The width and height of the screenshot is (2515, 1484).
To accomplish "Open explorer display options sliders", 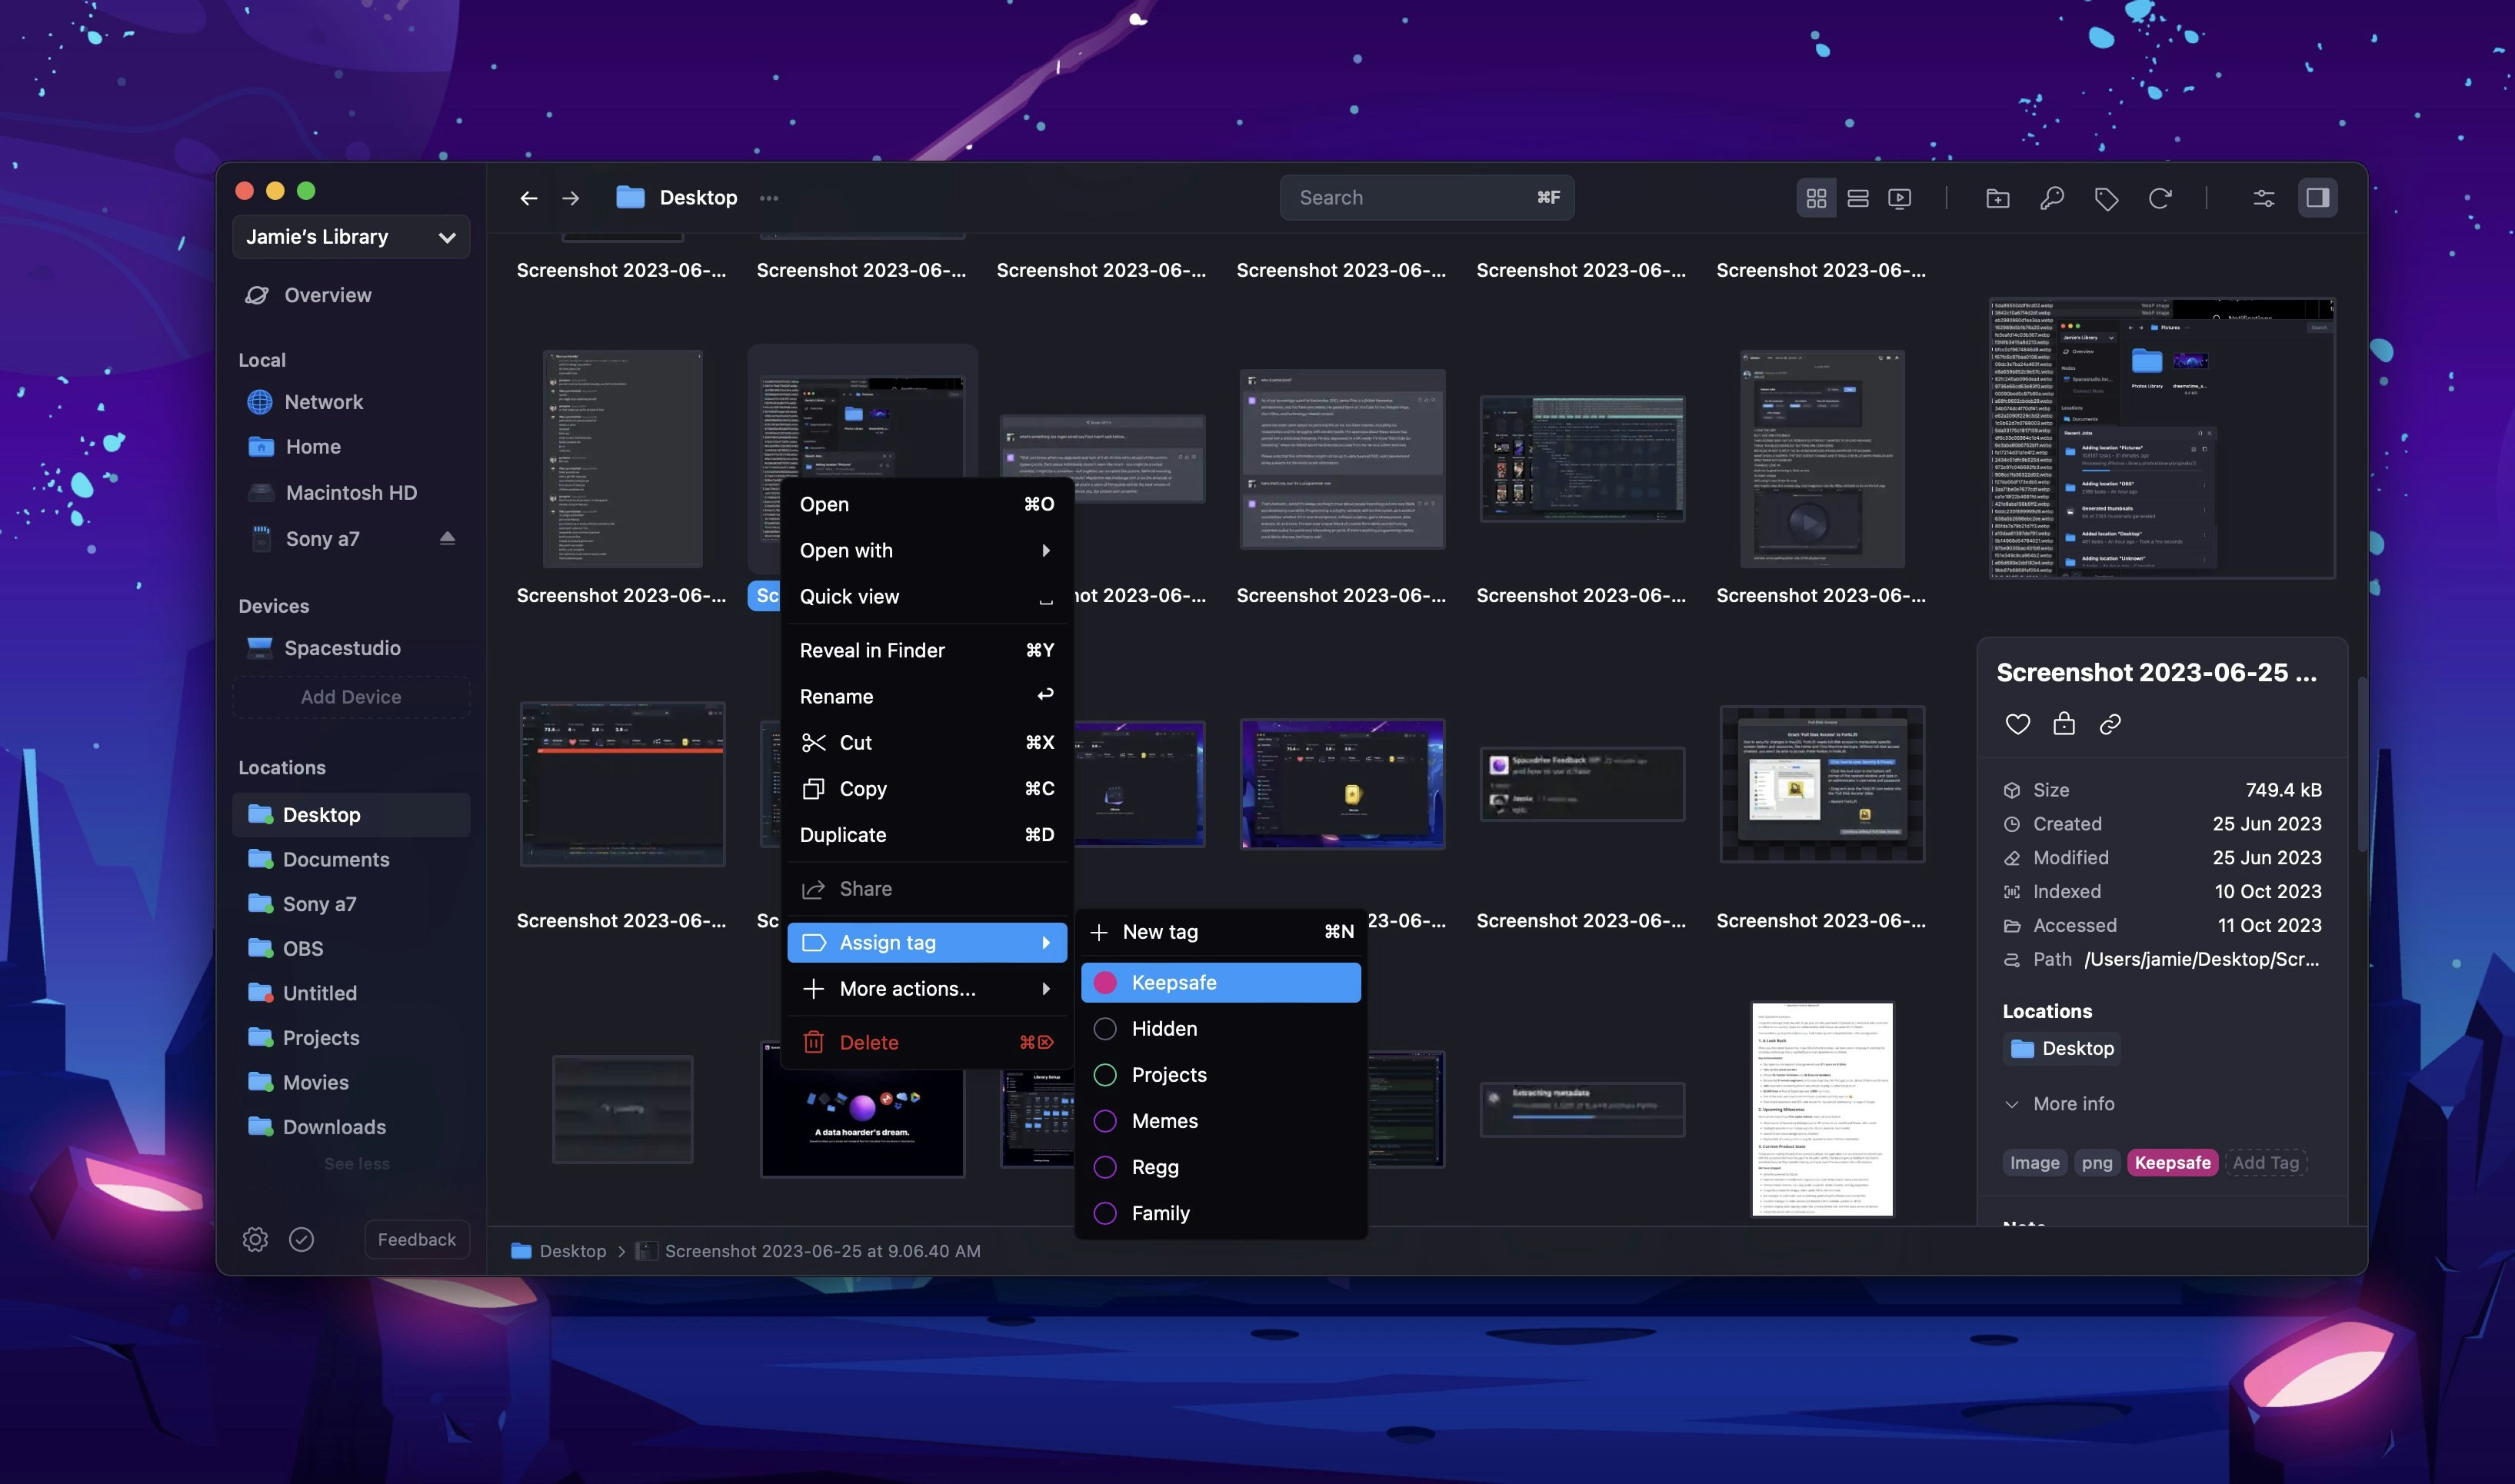I will click(x=2264, y=198).
